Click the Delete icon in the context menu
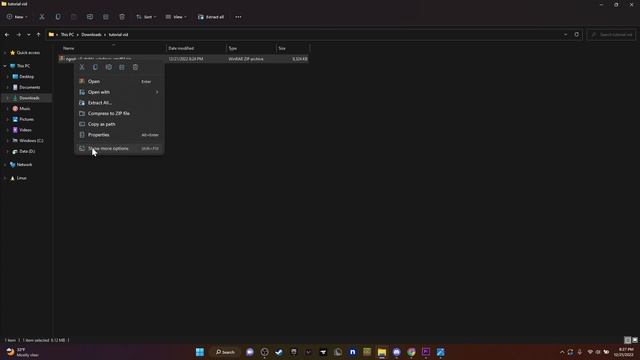 tap(135, 67)
